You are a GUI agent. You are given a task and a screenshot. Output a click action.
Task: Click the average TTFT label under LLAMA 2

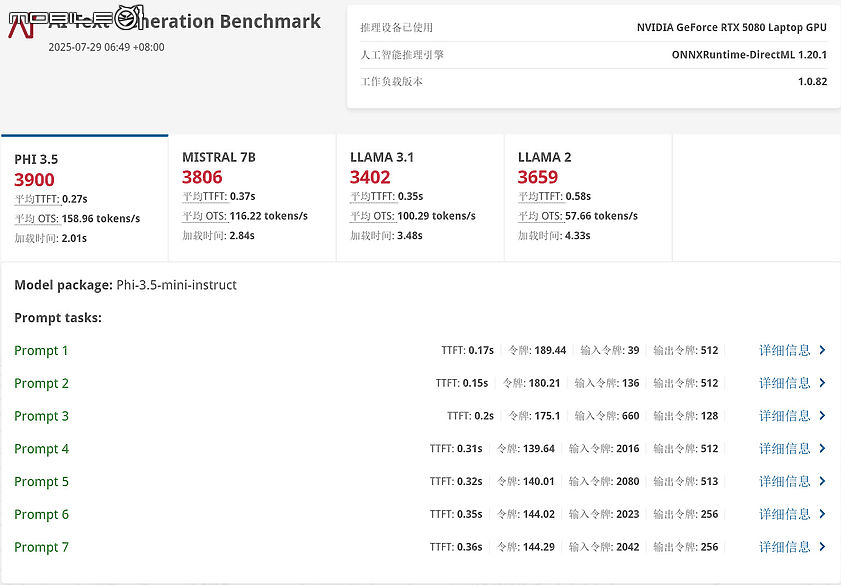coord(541,196)
